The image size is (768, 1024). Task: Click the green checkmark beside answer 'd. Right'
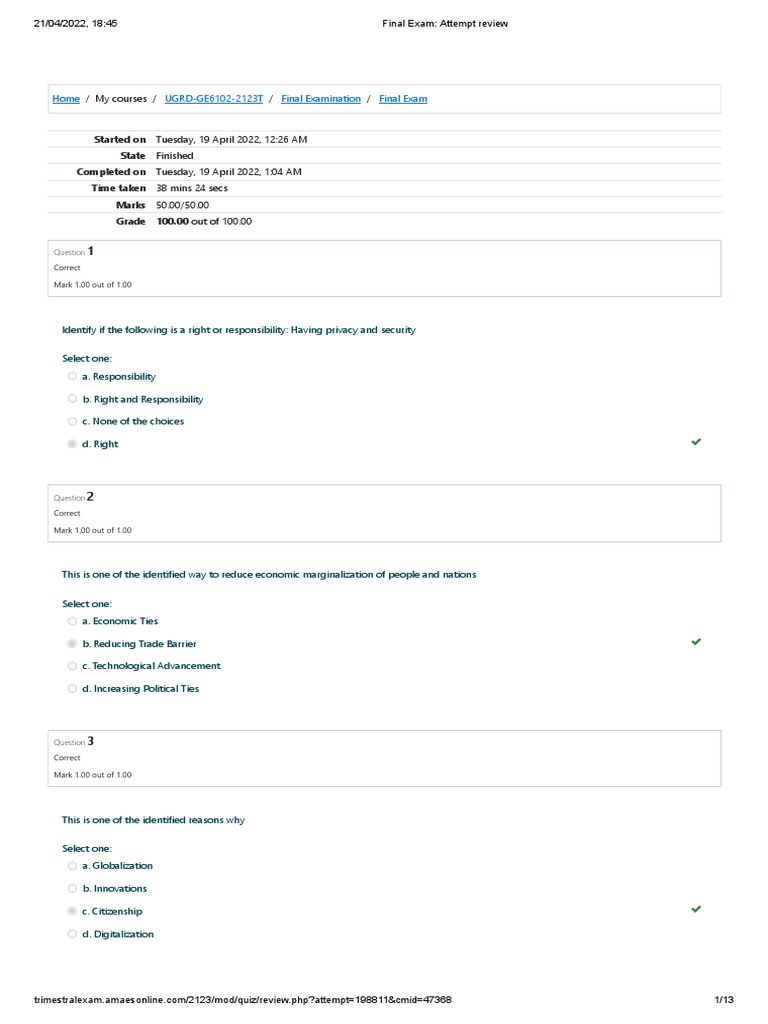coord(696,442)
